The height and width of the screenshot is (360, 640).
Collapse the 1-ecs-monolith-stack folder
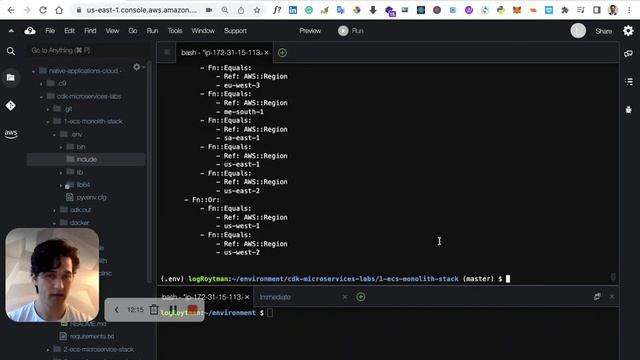[x=48, y=122]
